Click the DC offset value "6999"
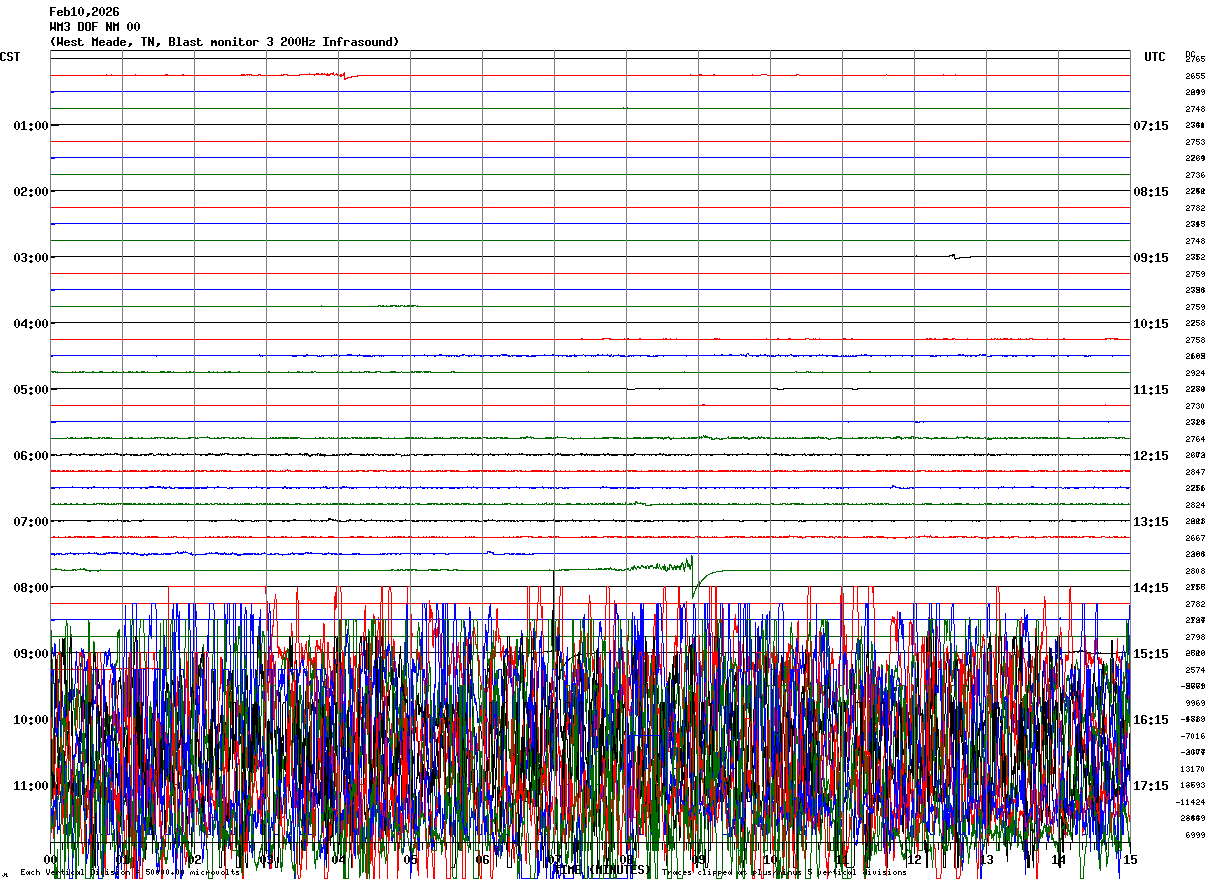 [x=1195, y=835]
